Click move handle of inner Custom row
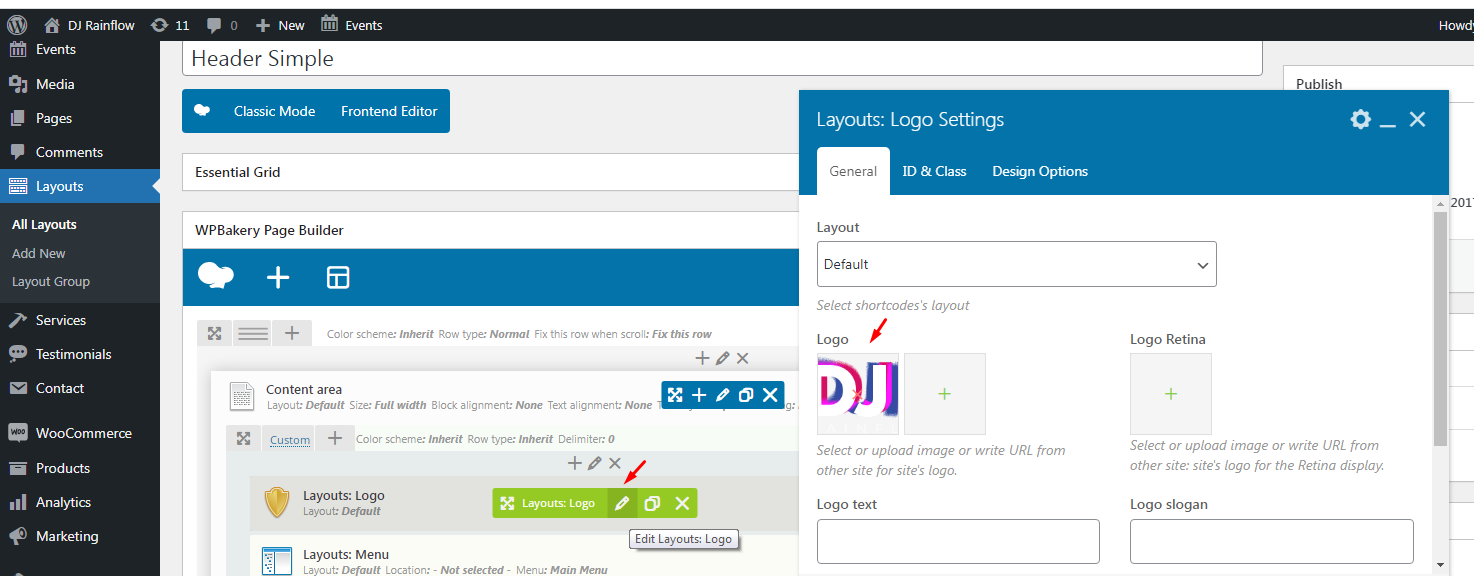The image size is (1474, 576). [243, 438]
